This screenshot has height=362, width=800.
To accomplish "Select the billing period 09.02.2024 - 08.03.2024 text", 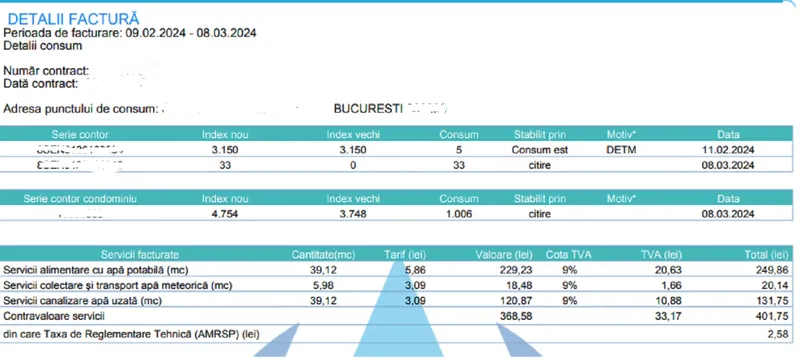I will pyautogui.click(x=191, y=33).
